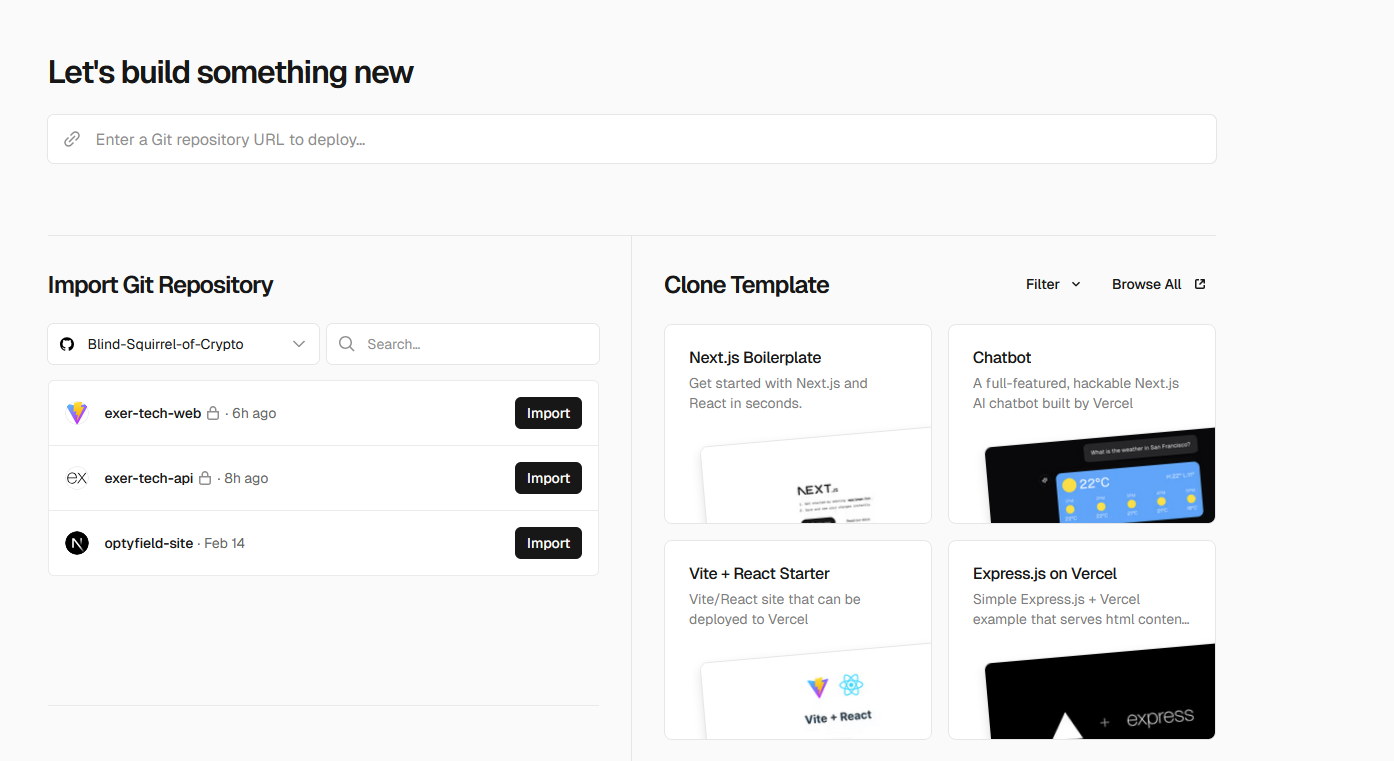Click the Vite logo in Vite + React thumbnail

pos(818,687)
